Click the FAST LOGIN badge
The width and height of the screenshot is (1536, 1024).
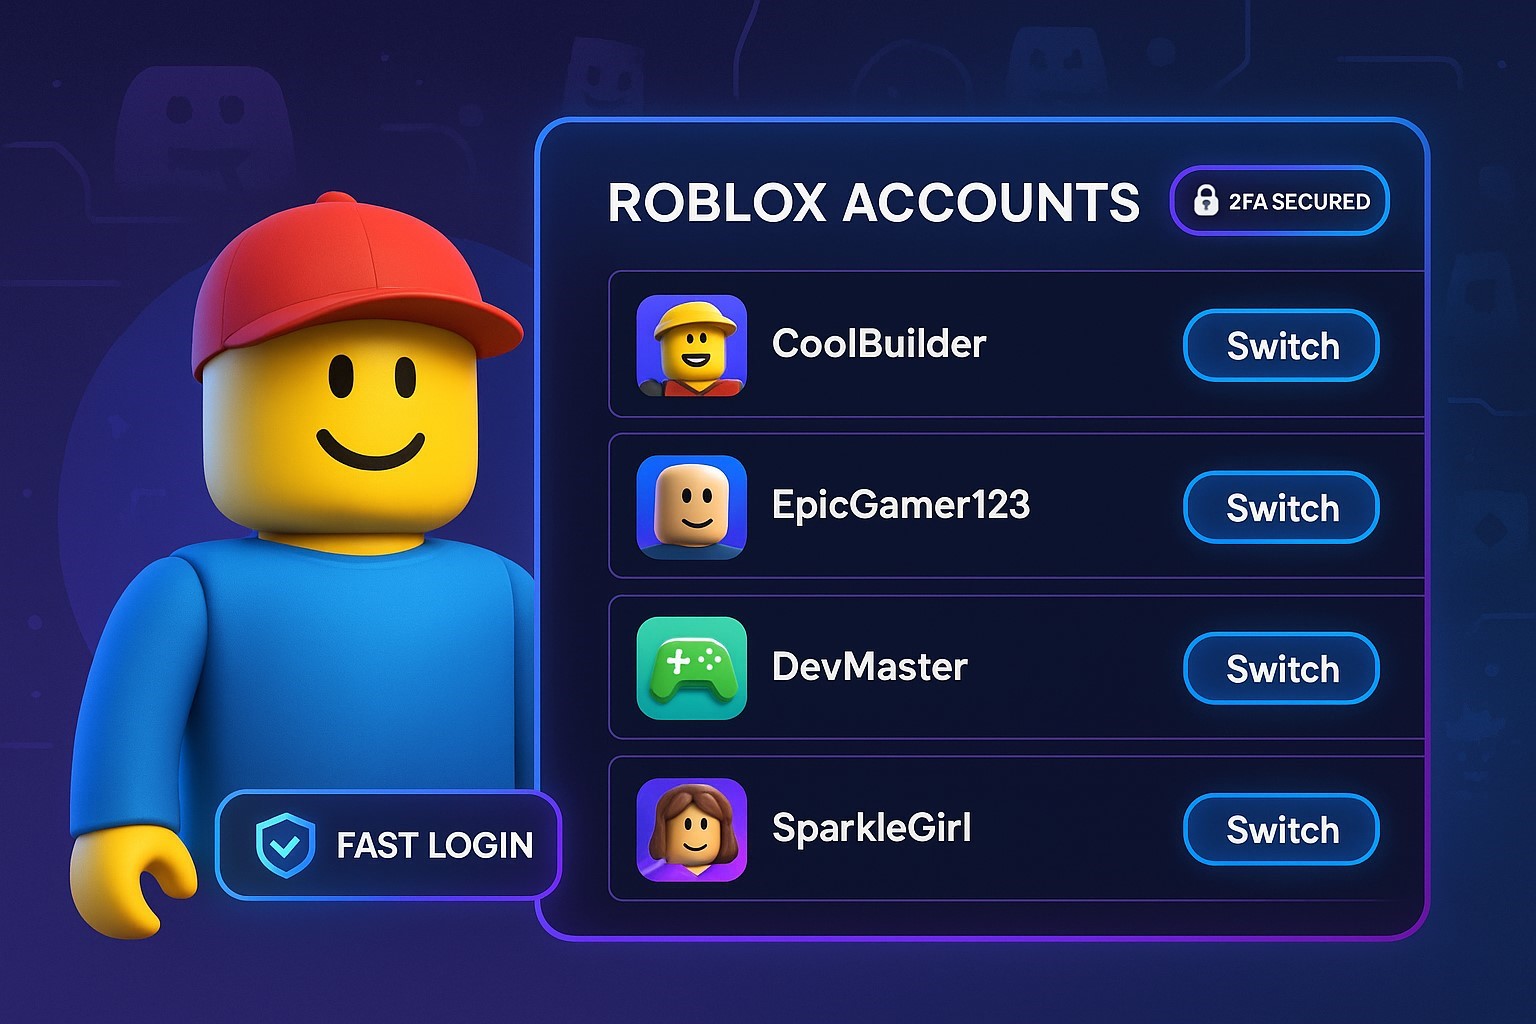pos(388,845)
